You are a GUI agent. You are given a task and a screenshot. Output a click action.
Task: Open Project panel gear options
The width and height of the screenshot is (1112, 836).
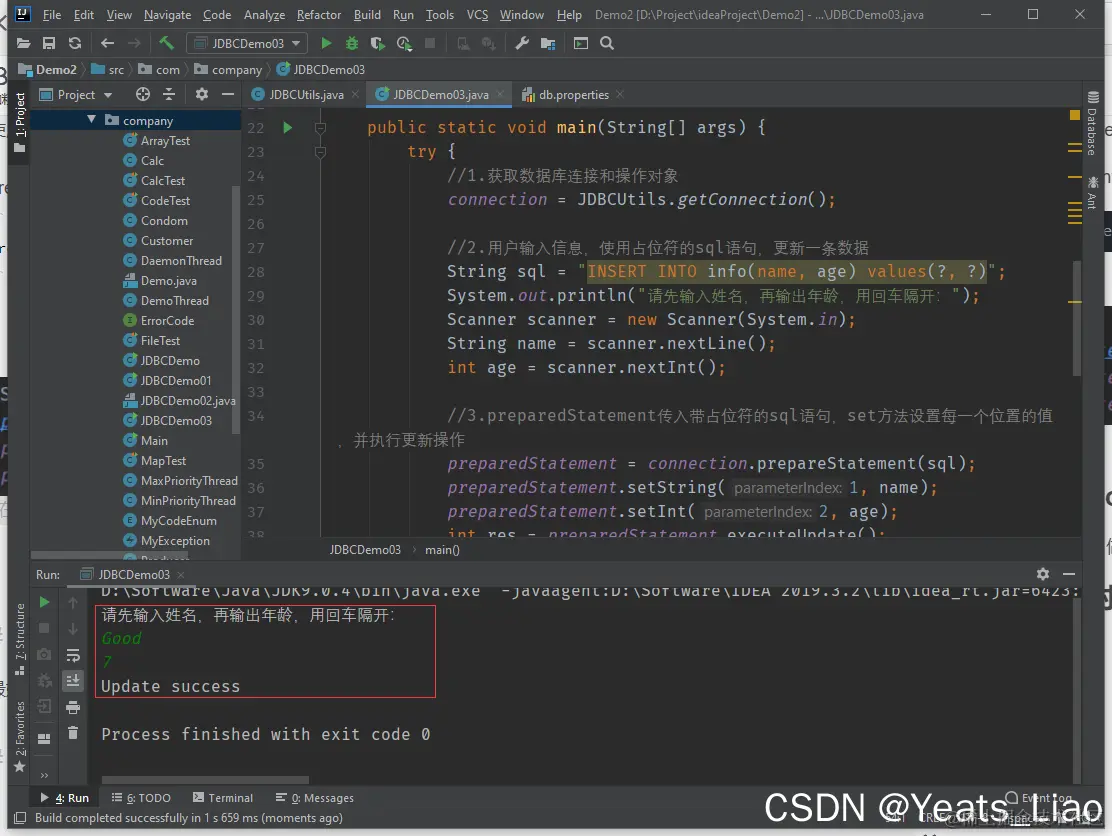[202, 94]
